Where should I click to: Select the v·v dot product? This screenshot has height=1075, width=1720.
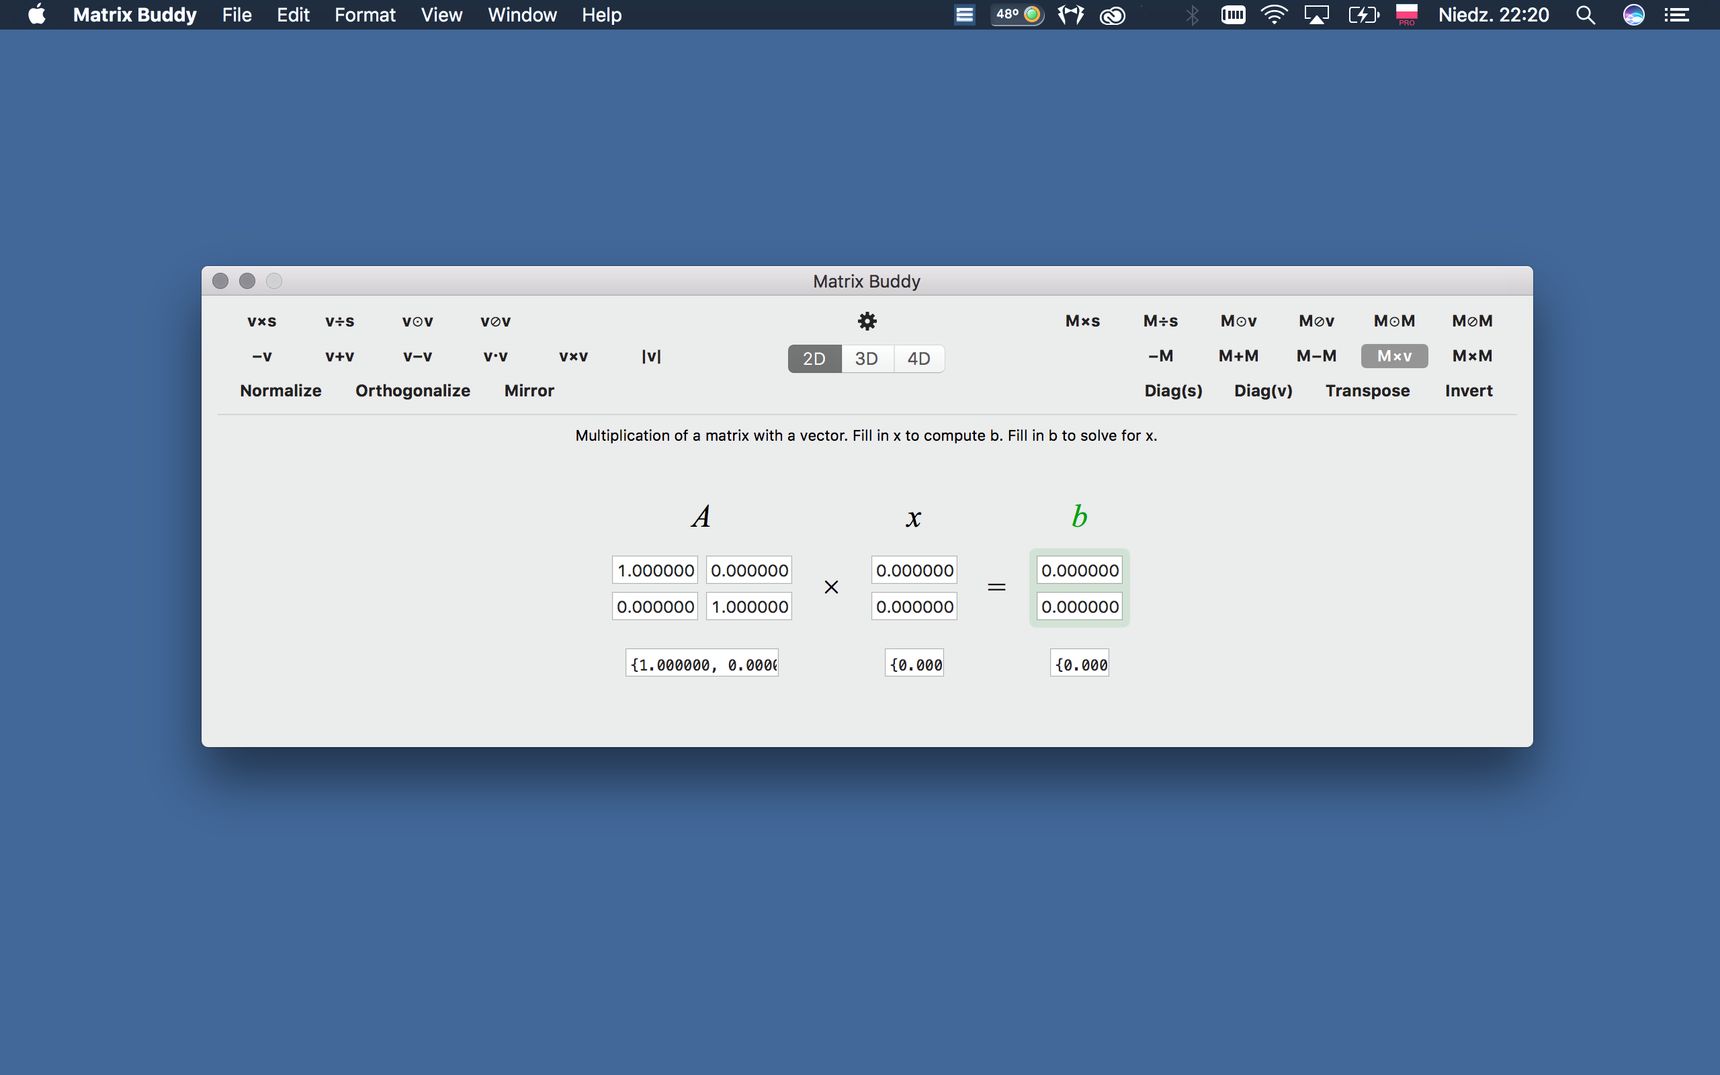(x=496, y=356)
